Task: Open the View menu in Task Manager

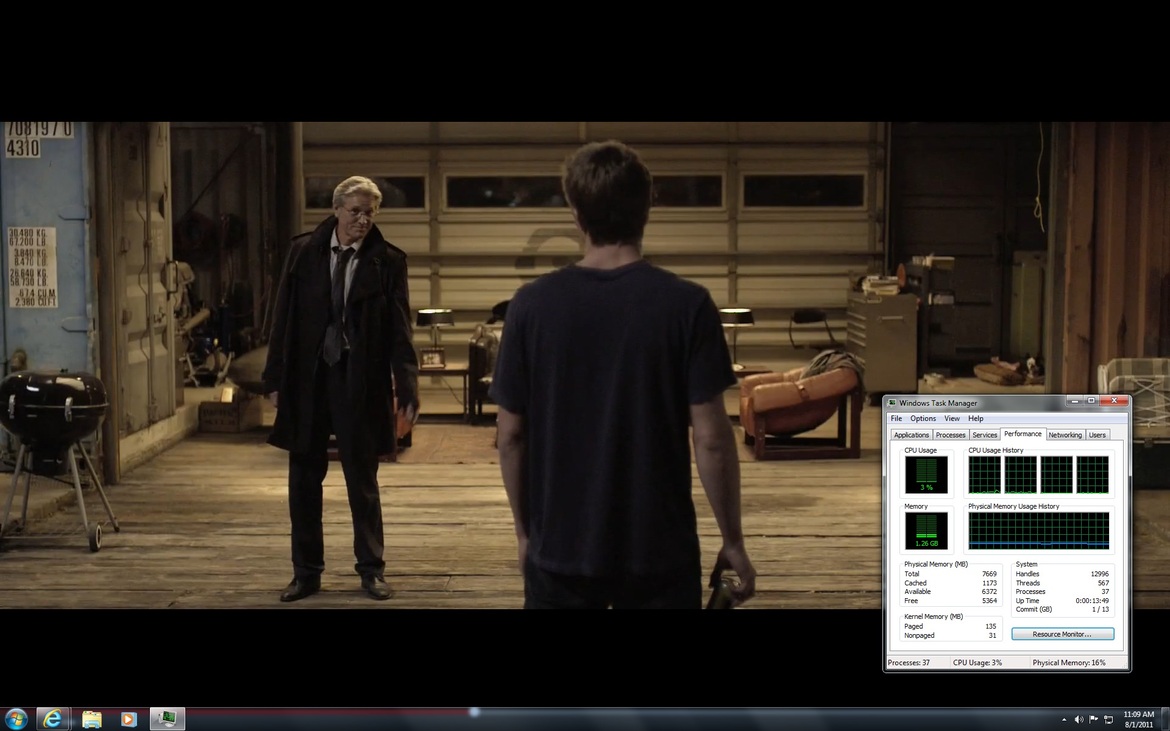Action: point(952,418)
